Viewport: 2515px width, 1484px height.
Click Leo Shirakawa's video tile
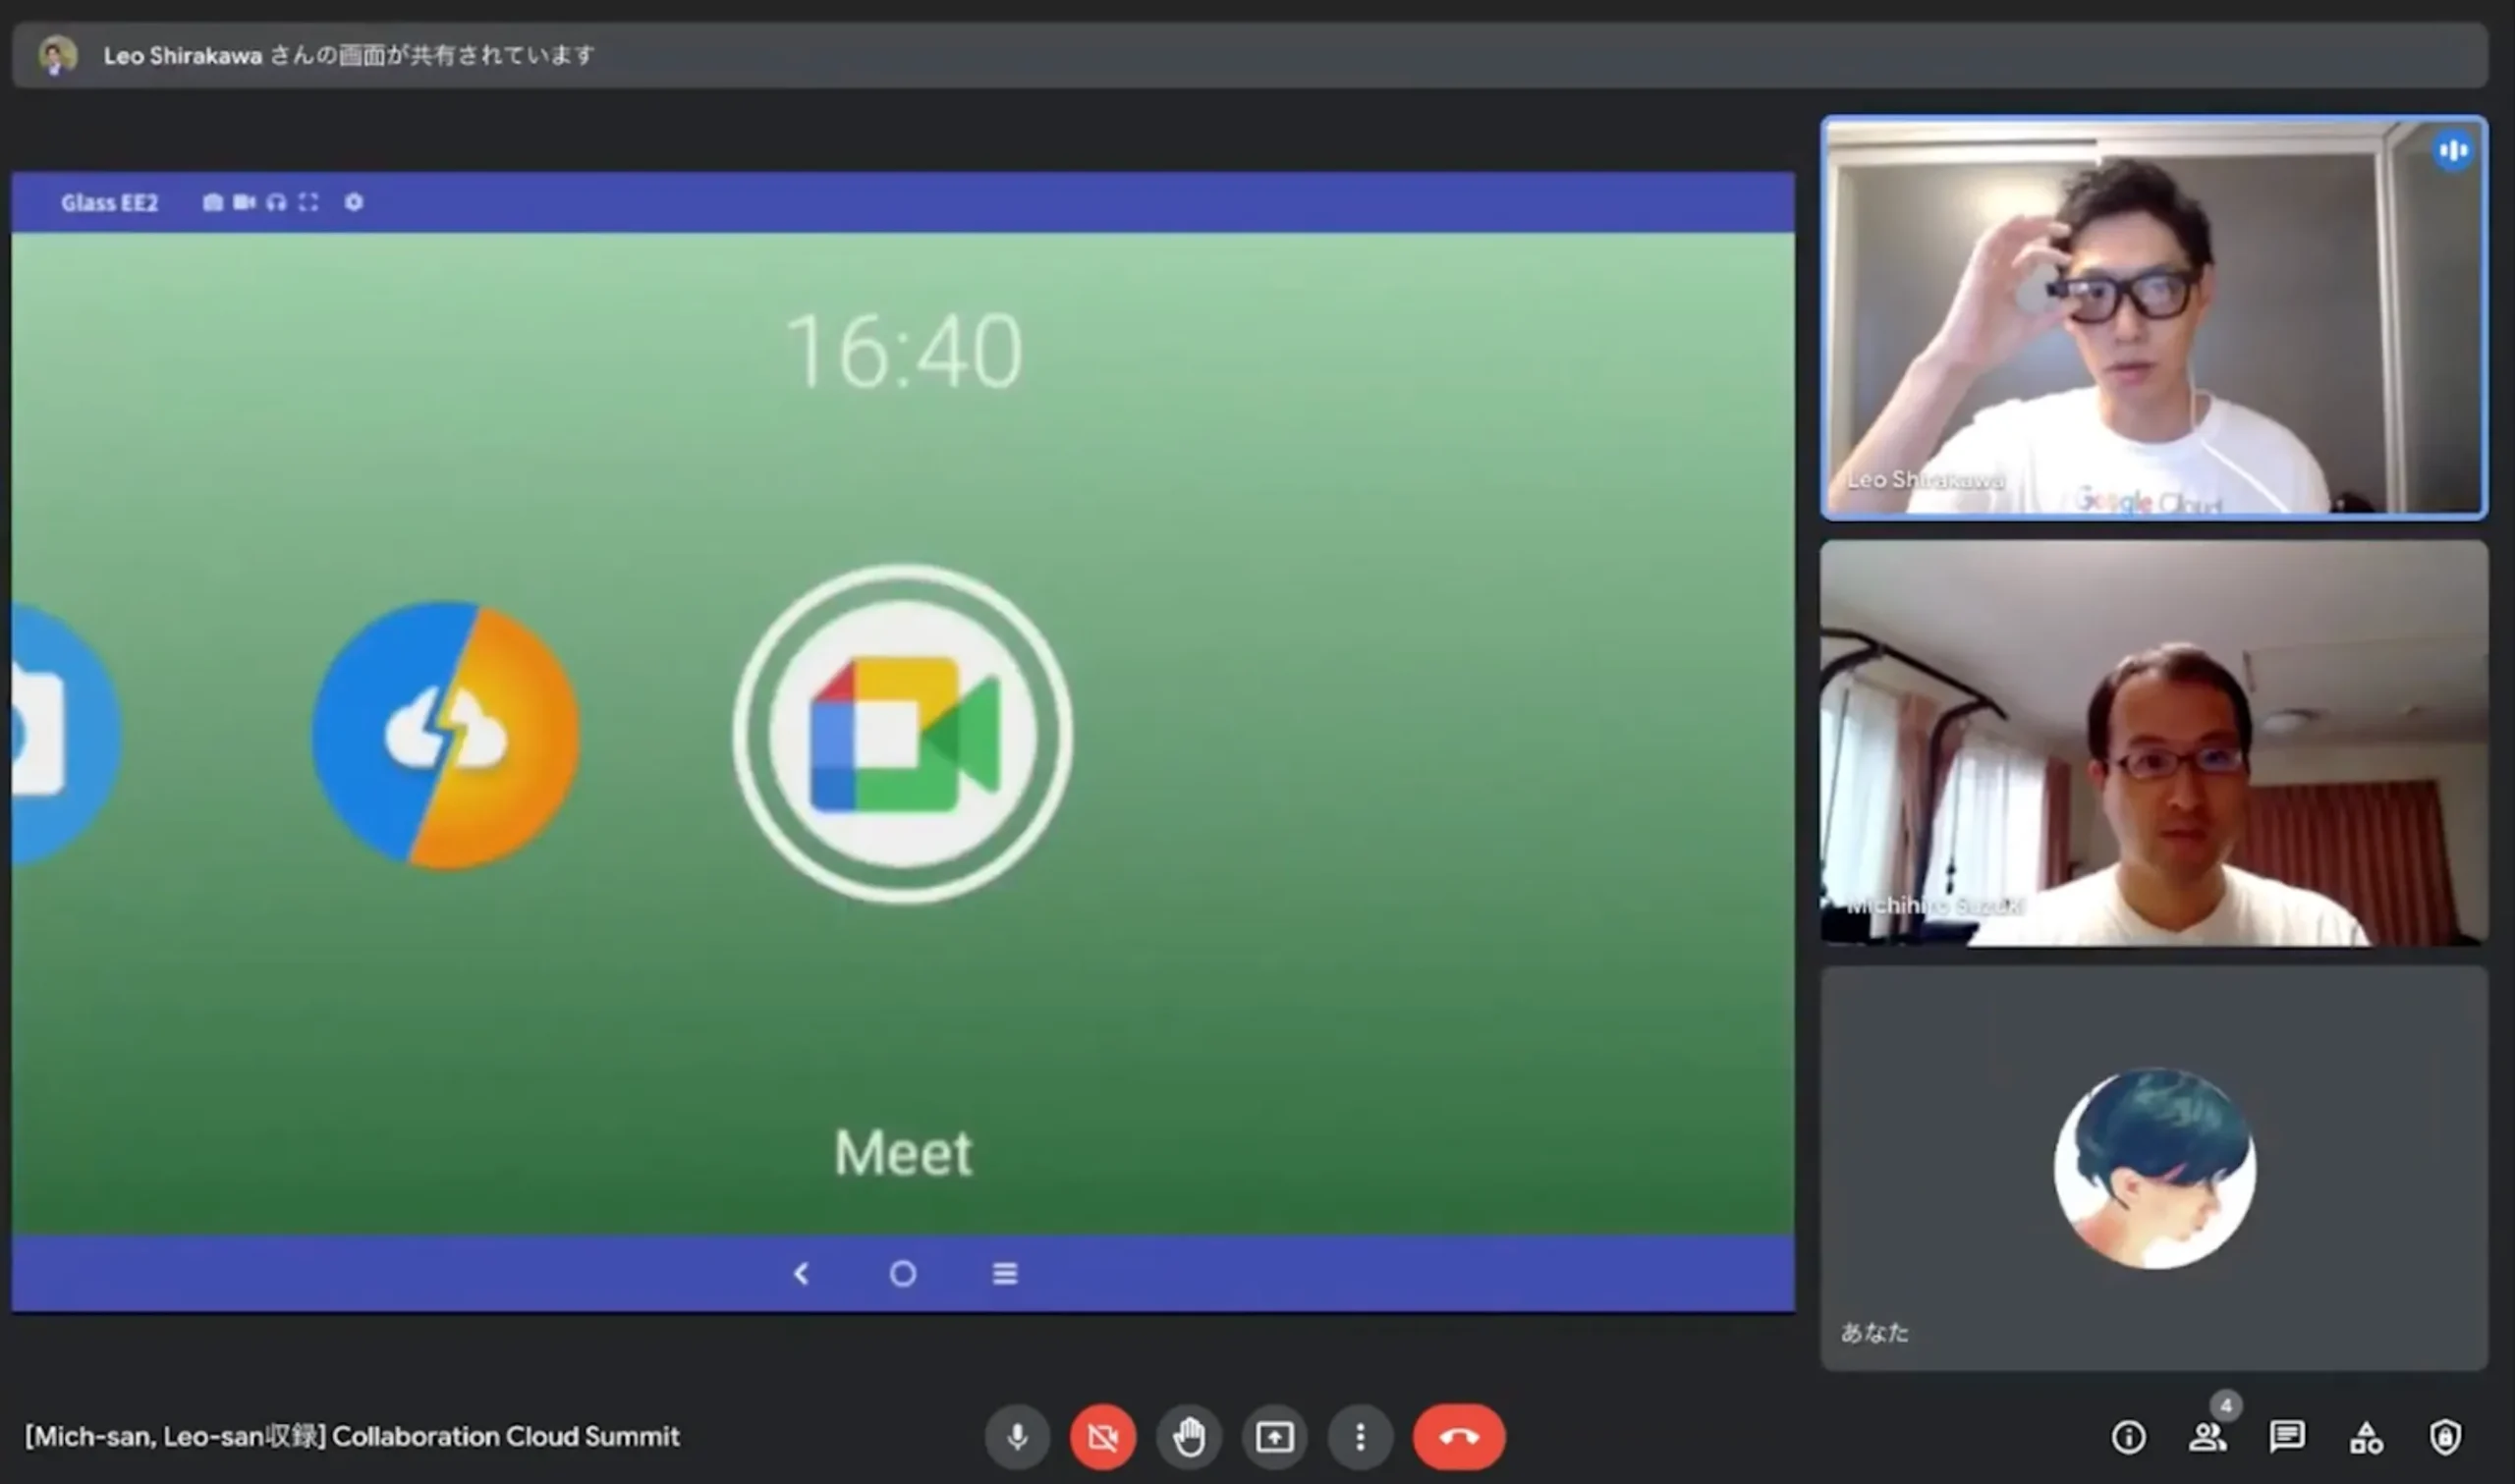pos(2154,318)
